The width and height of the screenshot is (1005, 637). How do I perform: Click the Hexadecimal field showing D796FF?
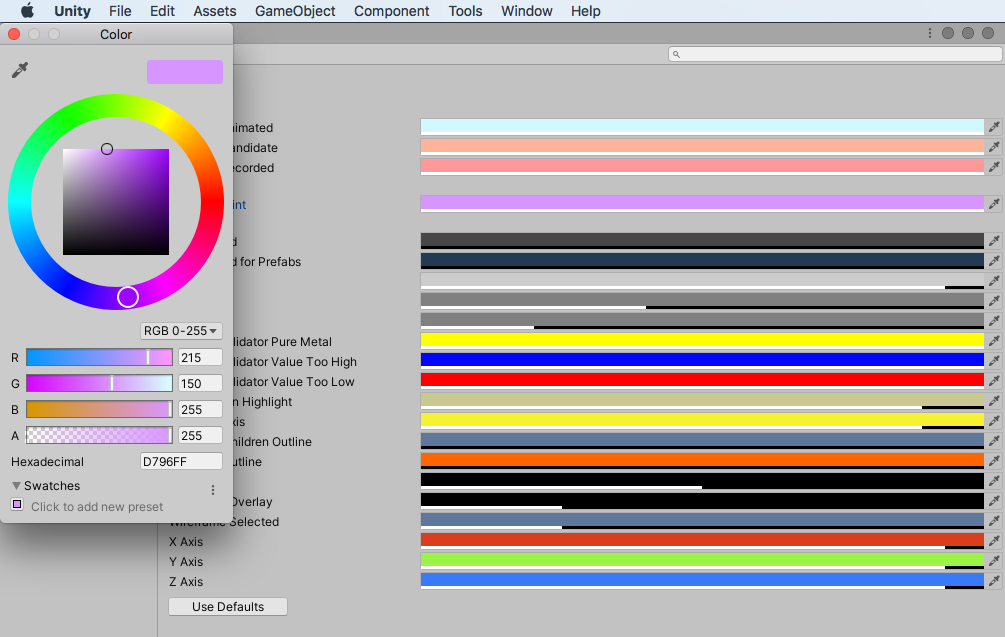[181, 461]
